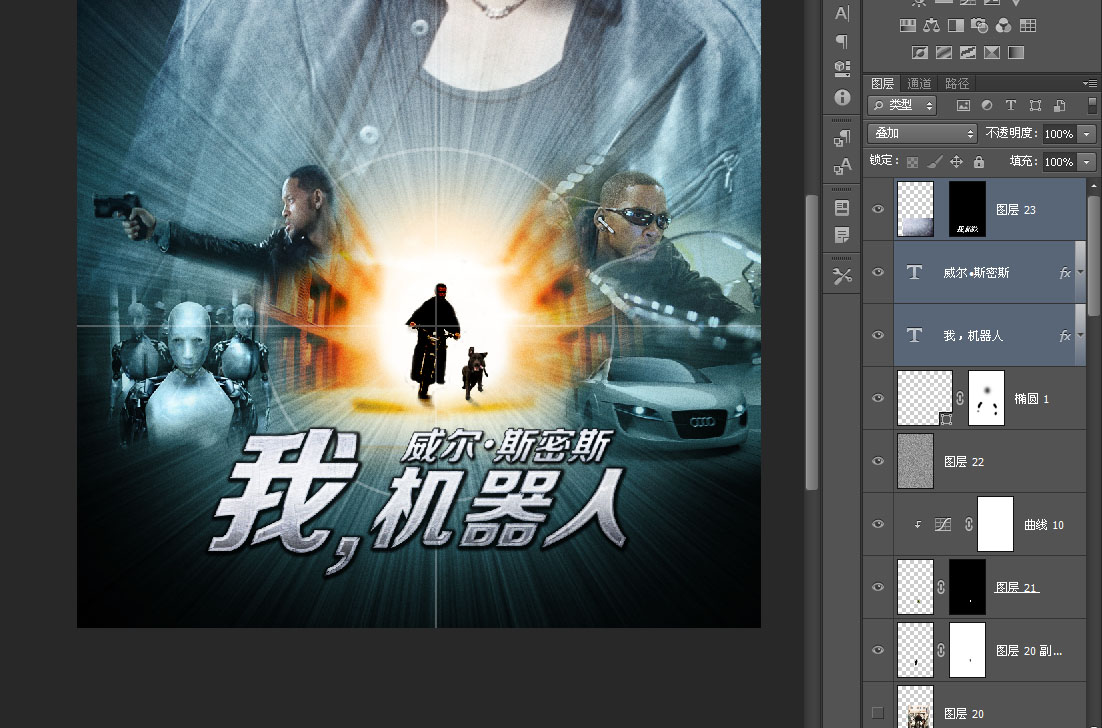Click the canvas vertical scrollbar
The image size is (1102, 728).
click(x=812, y=342)
